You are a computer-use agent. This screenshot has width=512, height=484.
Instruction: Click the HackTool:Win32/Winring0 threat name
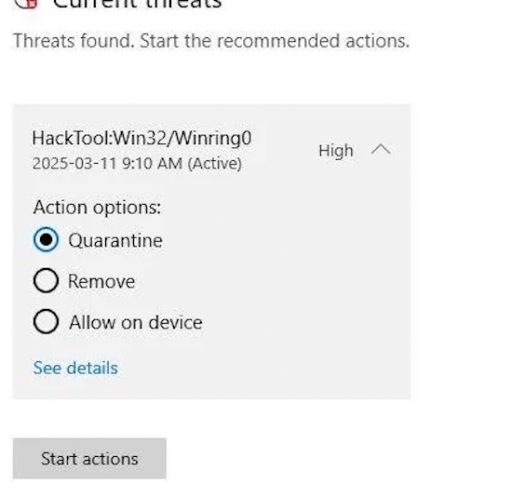[x=142, y=138]
